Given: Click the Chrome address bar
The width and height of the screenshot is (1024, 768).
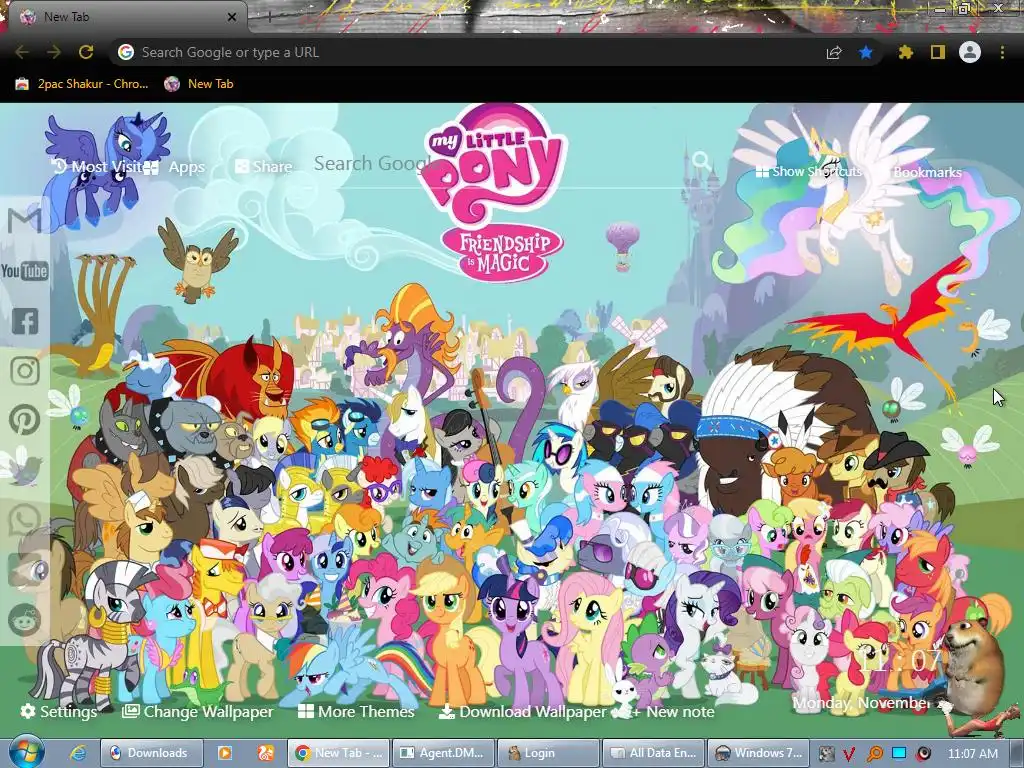Looking at the screenshot, I should (x=470, y=52).
